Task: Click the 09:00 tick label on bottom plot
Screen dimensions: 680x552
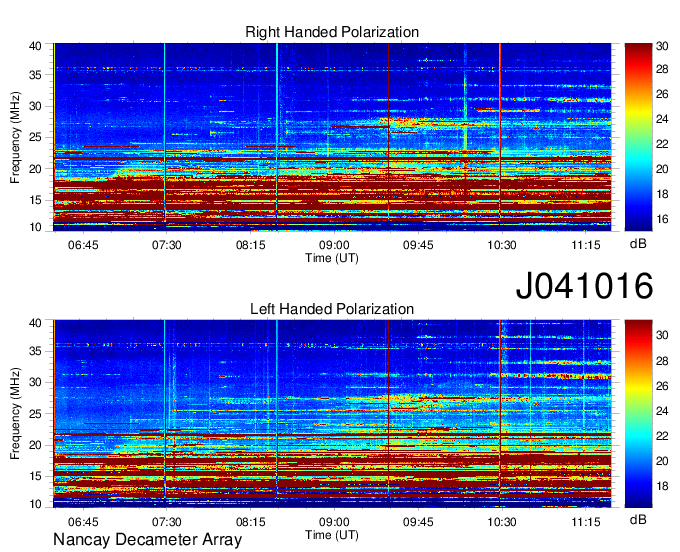Action: pyautogui.click(x=334, y=522)
